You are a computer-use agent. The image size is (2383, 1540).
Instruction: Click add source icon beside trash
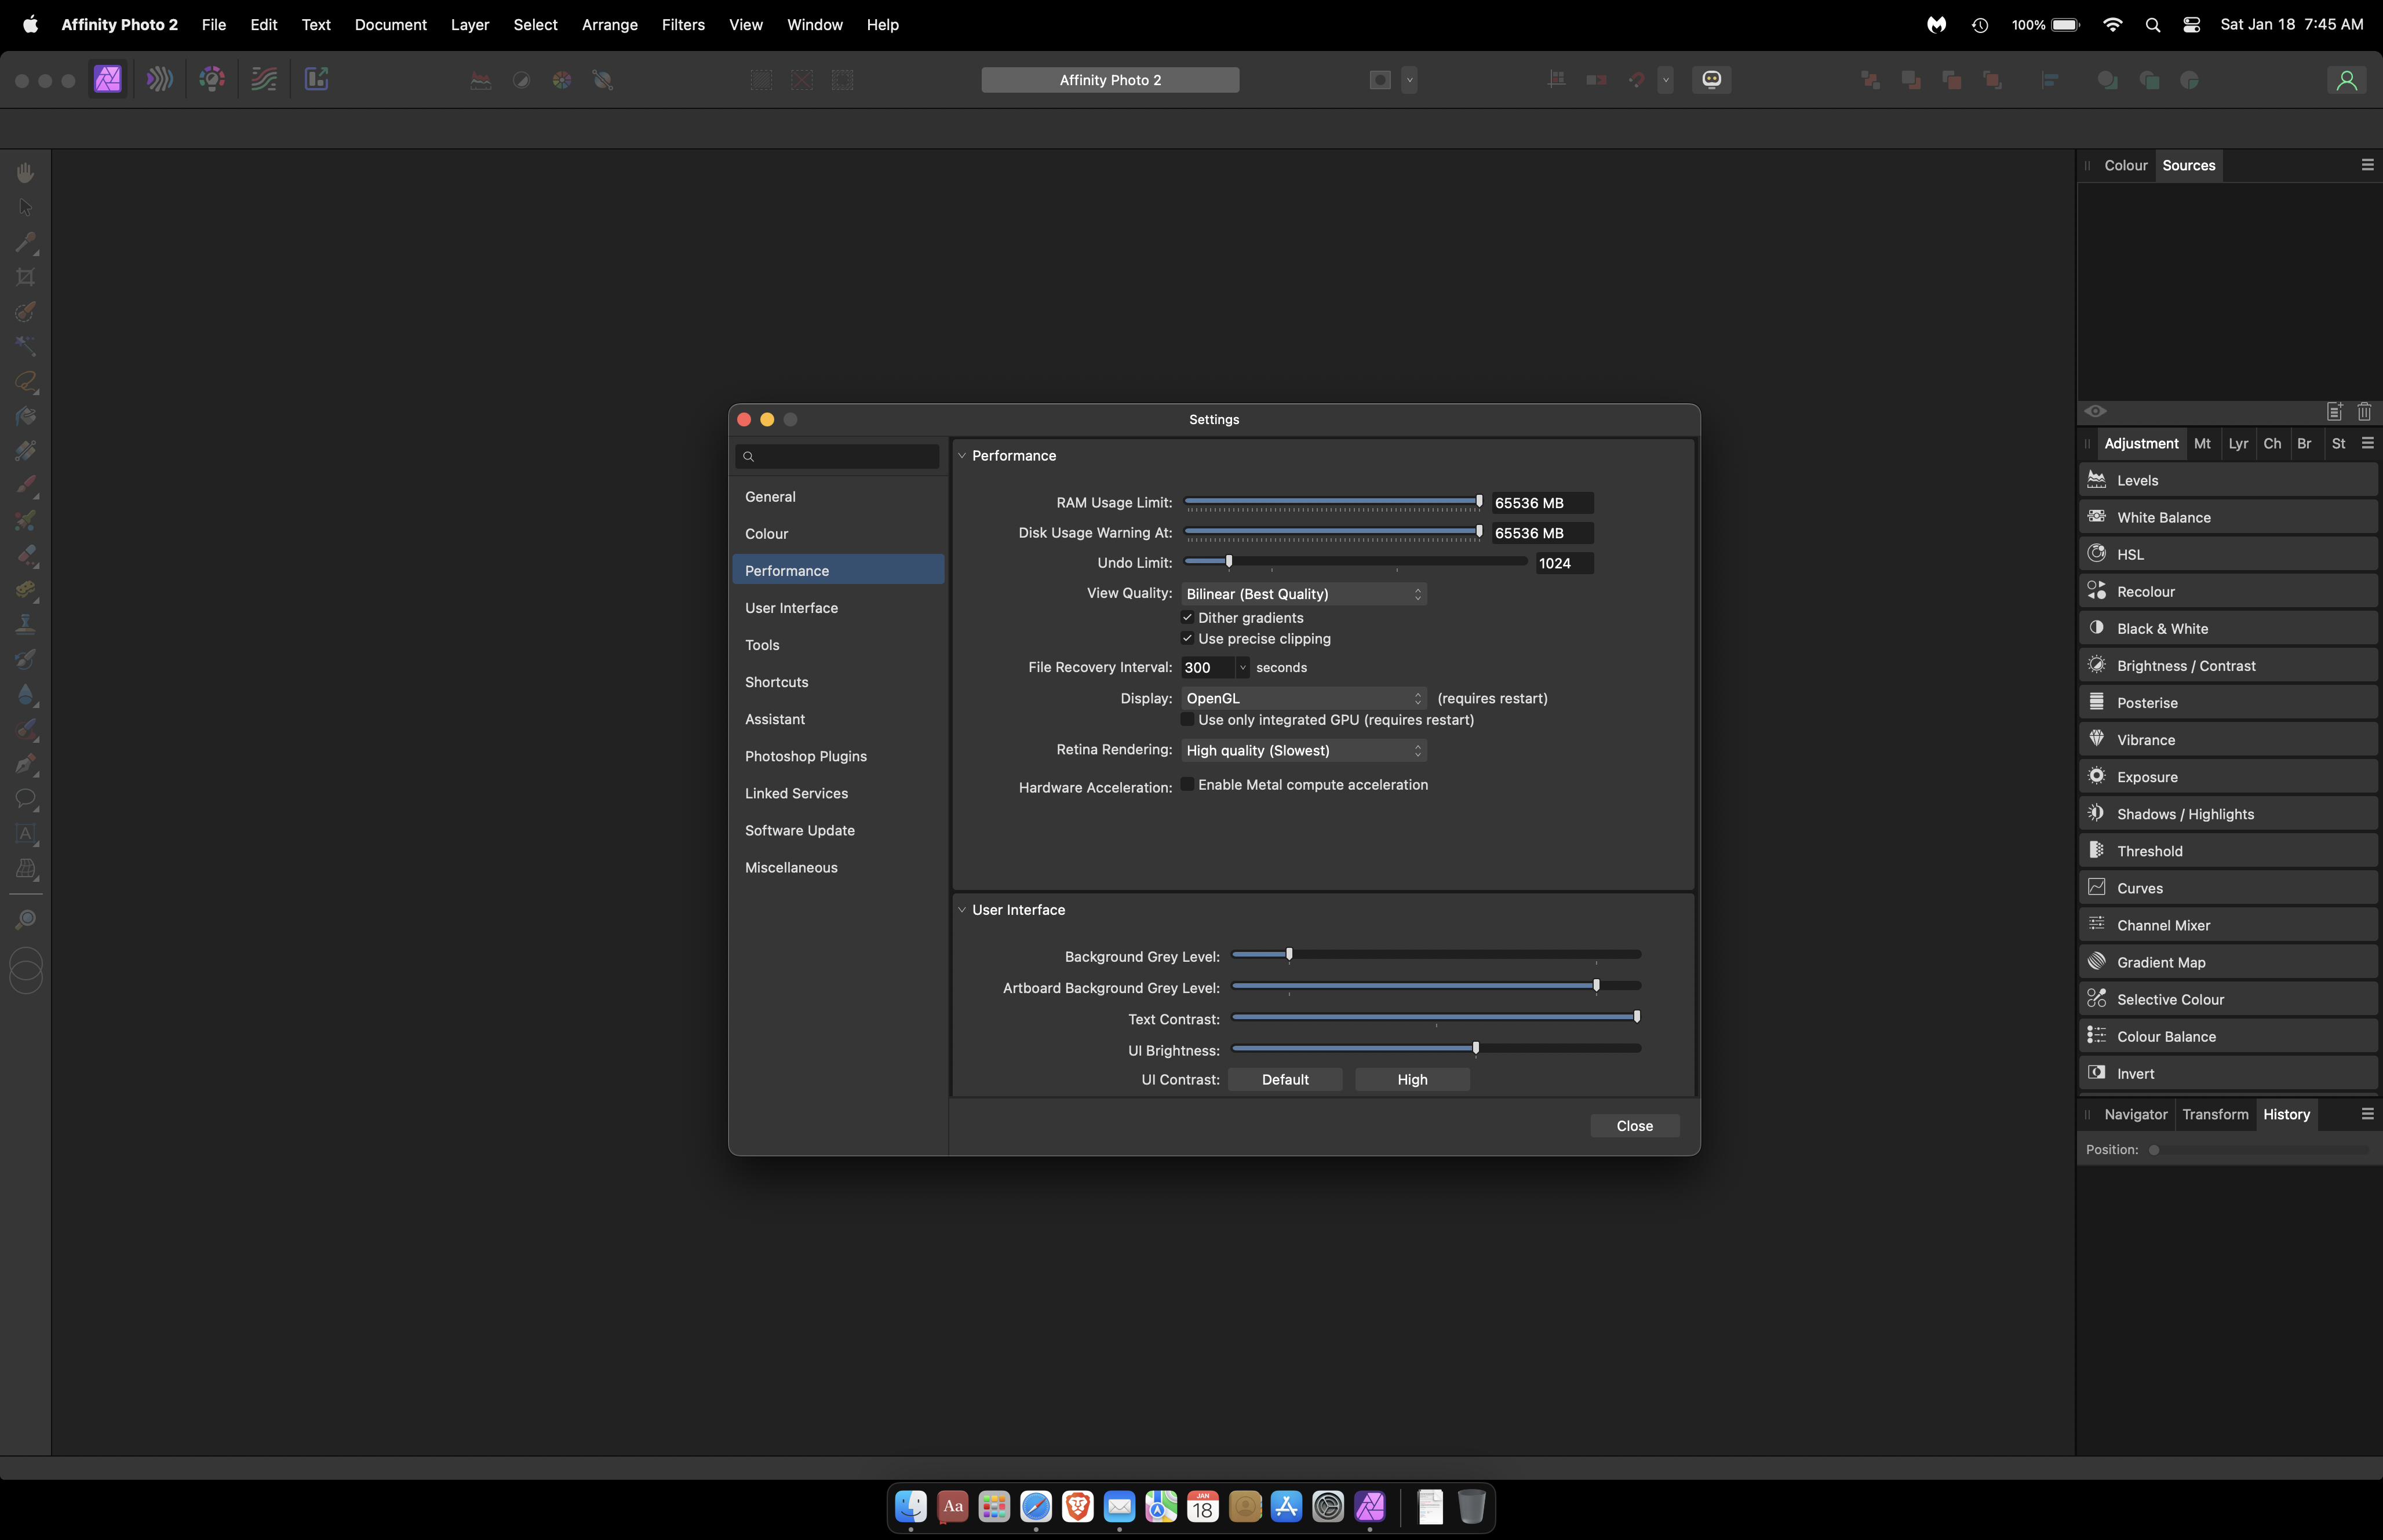click(x=2334, y=411)
